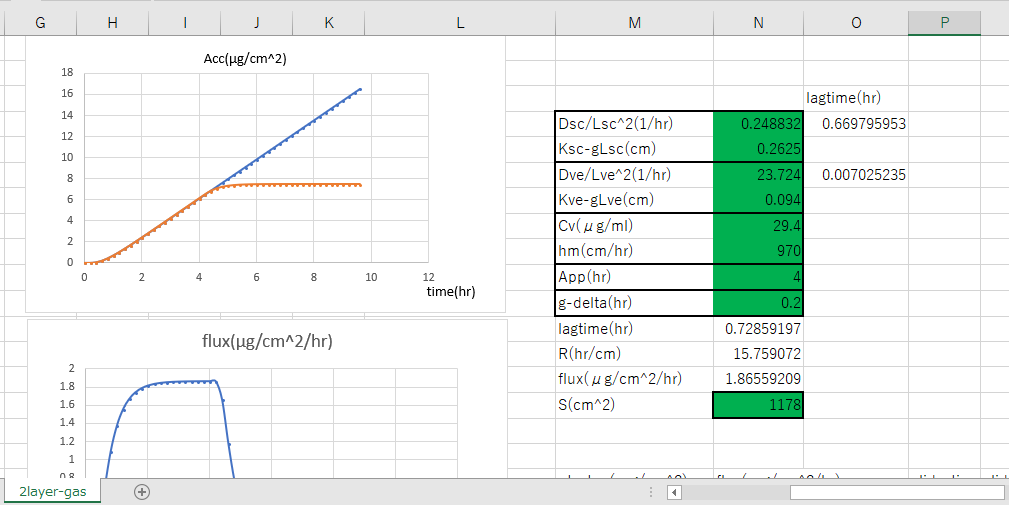The image size is (1009, 505).
Task: Select cell with value 1178
Action: click(758, 405)
